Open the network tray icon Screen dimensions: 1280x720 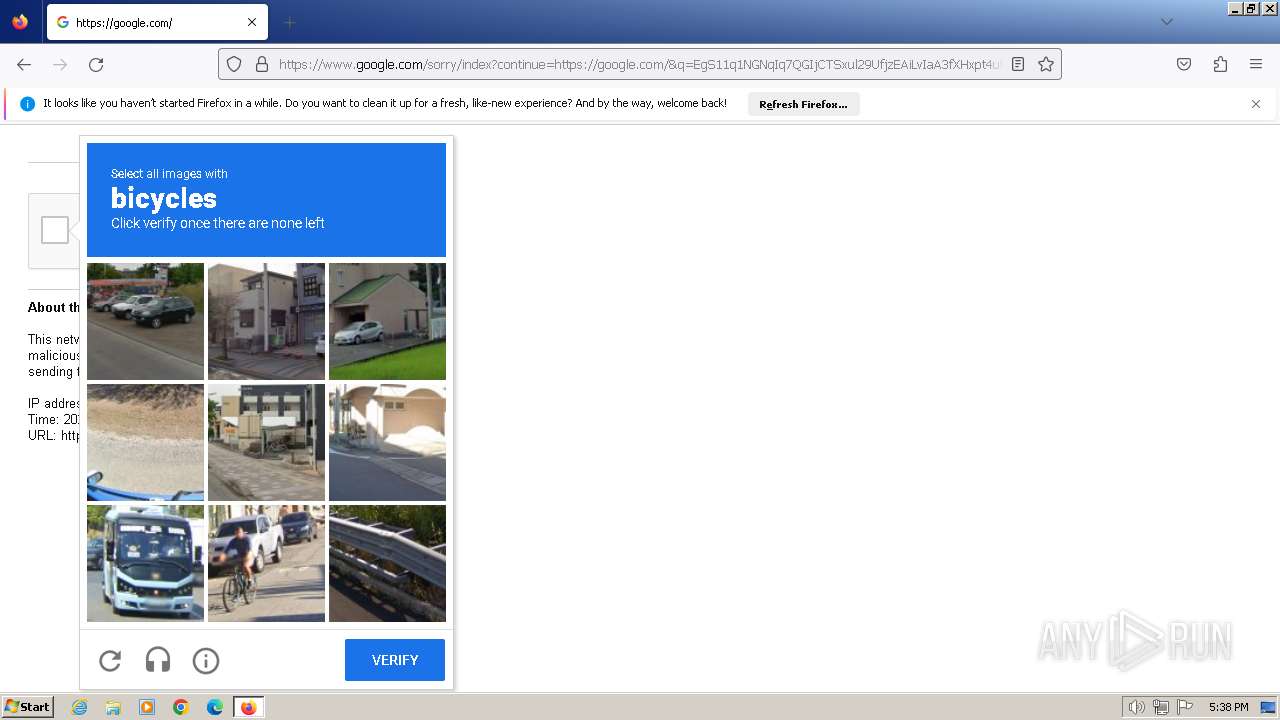(1161, 707)
